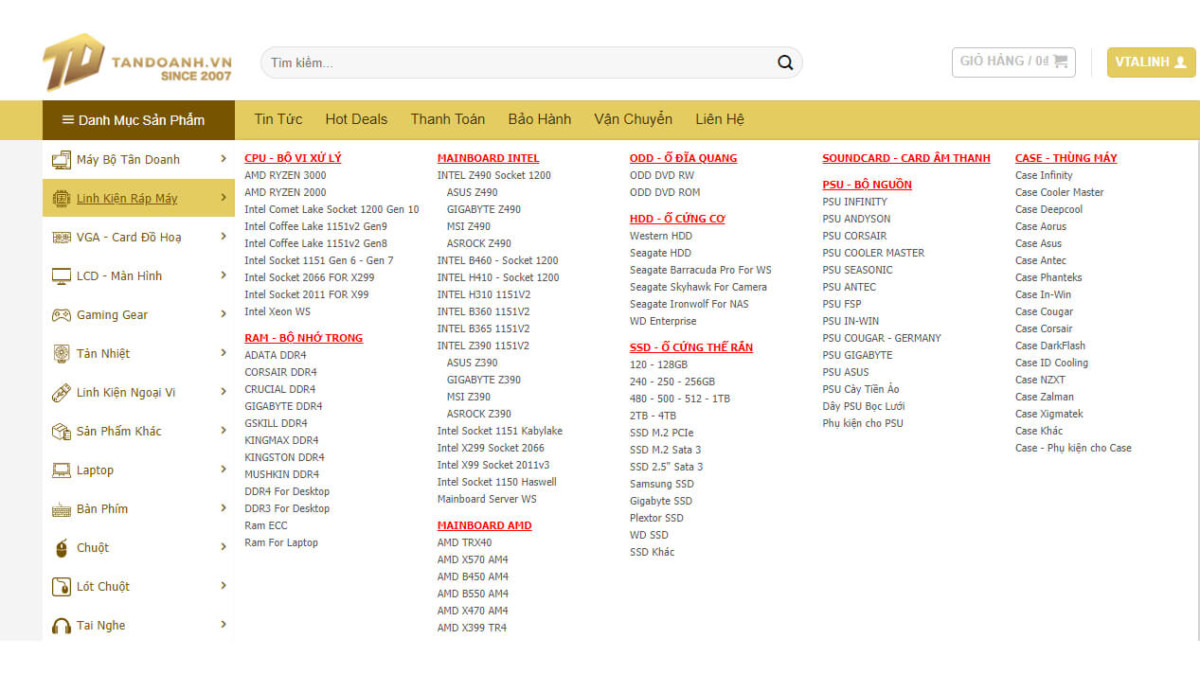Click the monitor icon for LCD - Màn Hình
1200x674 pixels.
point(61,276)
